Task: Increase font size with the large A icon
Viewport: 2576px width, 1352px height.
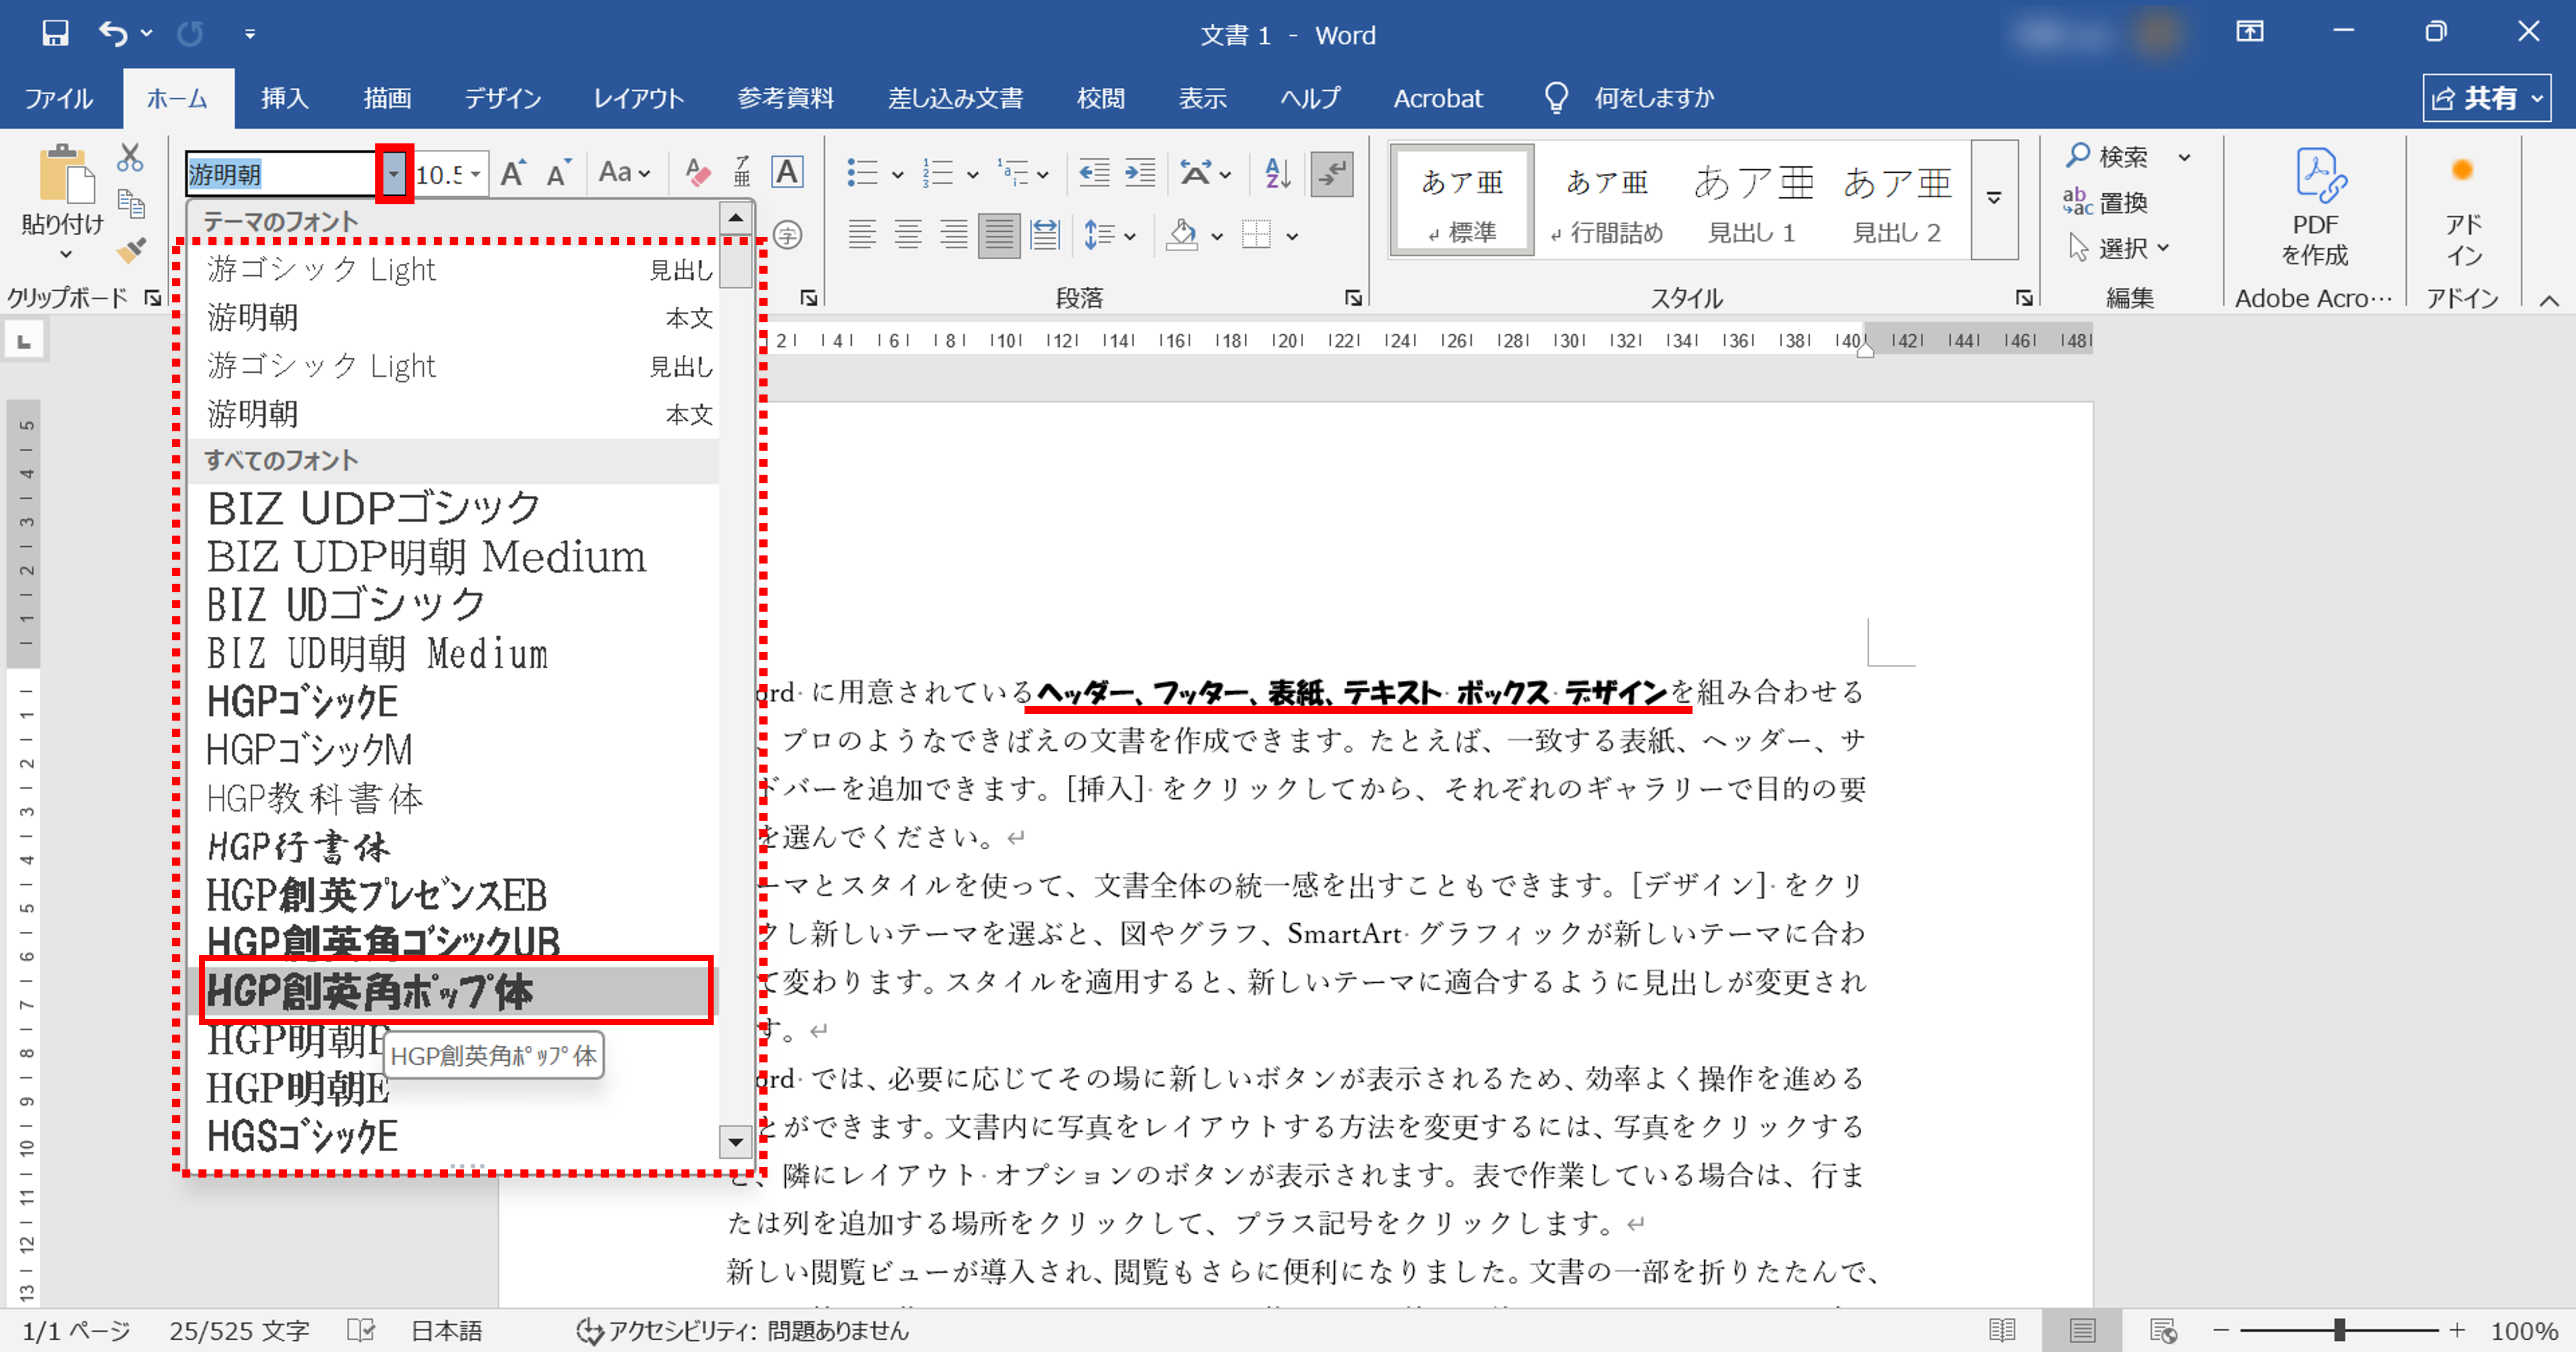Action: 513,174
